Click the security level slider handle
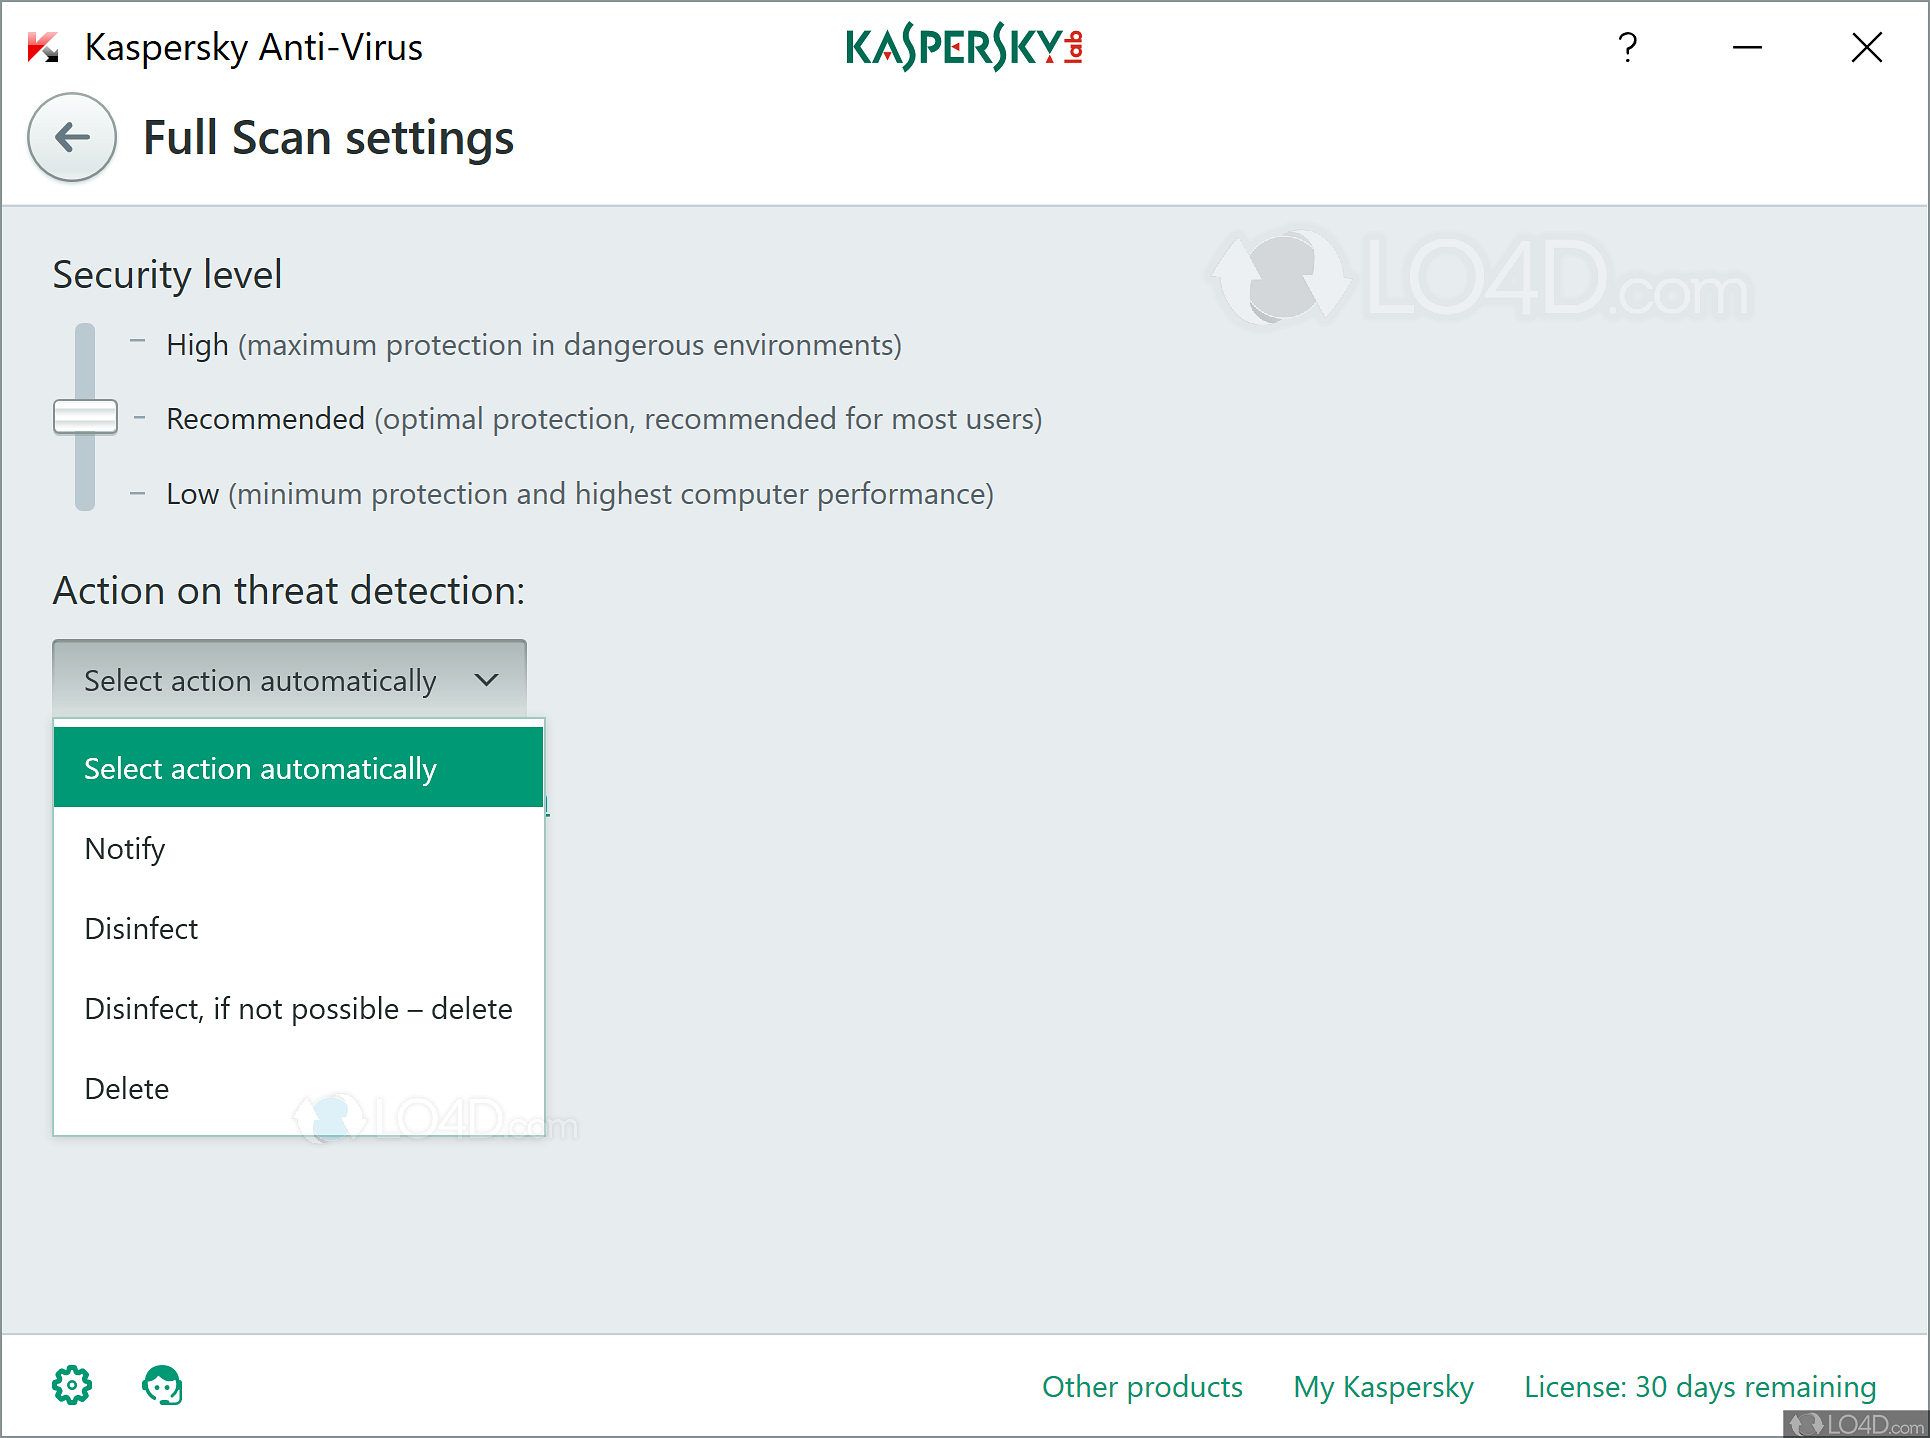Image resolution: width=1930 pixels, height=1438 pixels. coord(85,417)
